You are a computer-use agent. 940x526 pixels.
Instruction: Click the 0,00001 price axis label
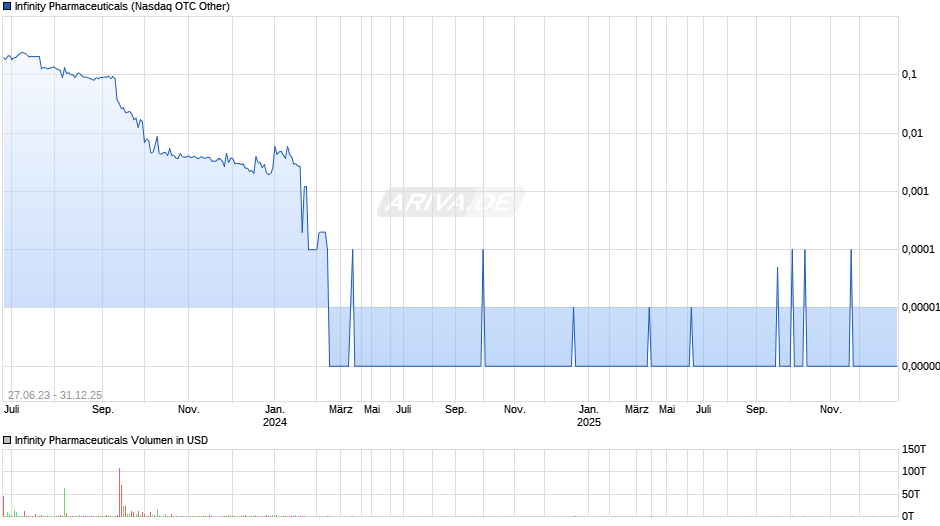click(921, 308)
